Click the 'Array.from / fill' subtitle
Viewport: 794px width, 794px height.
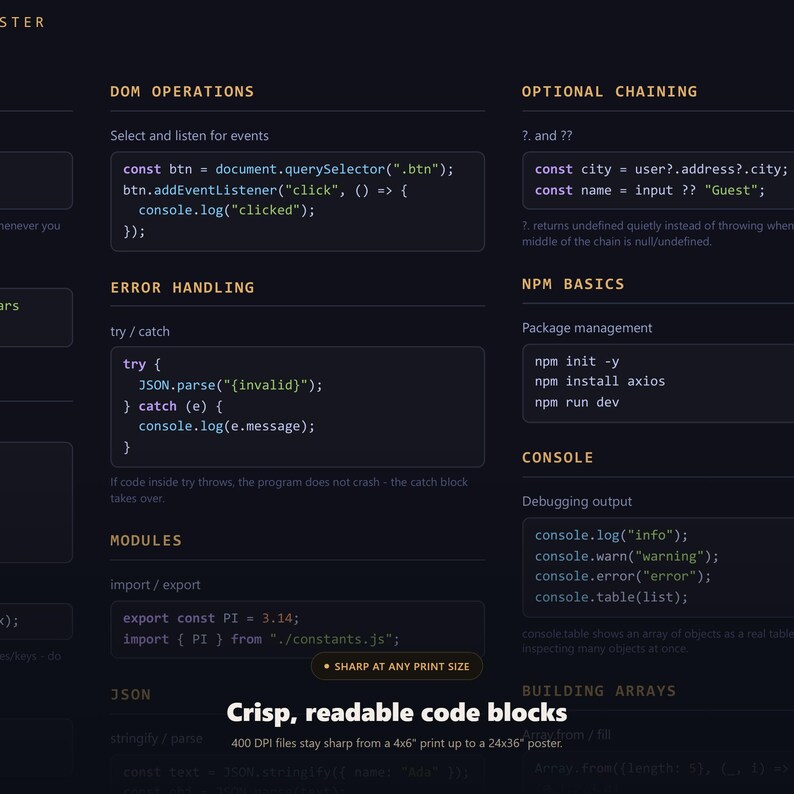[x=566, y=735]
